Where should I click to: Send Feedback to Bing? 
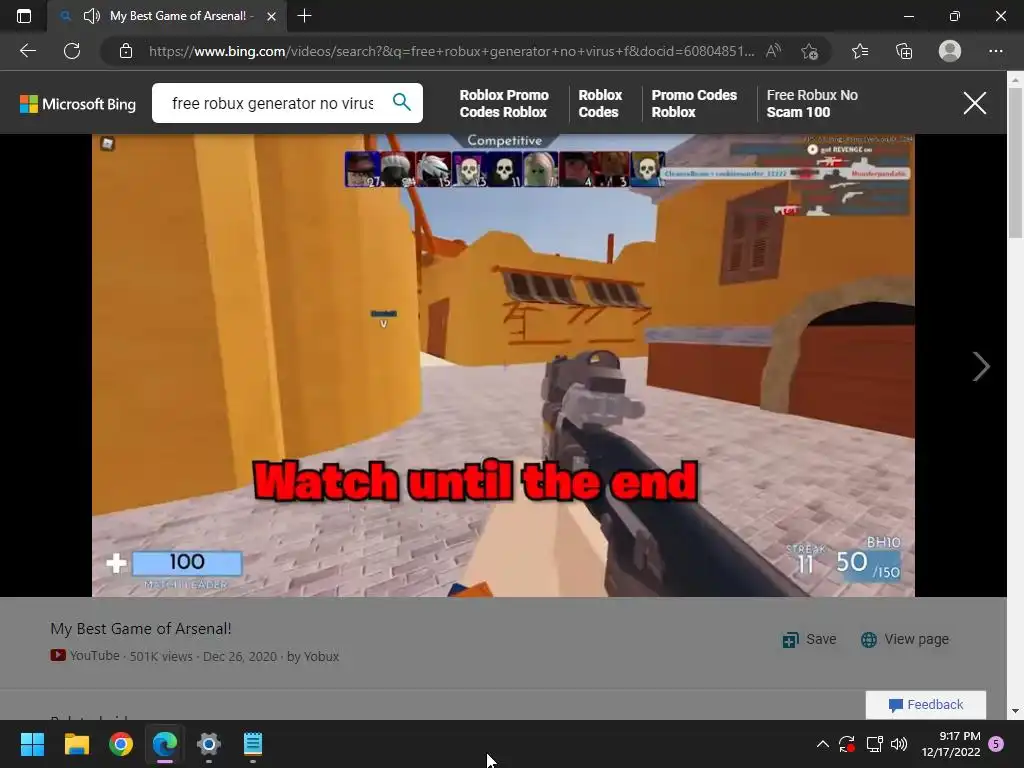pos(925,705)
